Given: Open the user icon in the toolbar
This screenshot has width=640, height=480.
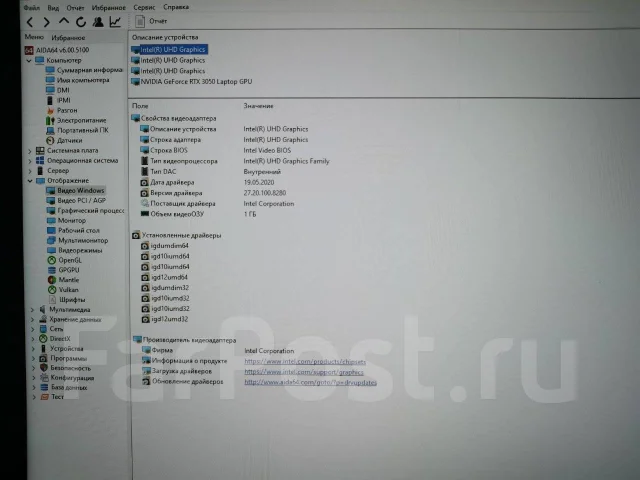Looking at the screenshot, I should [x=98, y=22].
